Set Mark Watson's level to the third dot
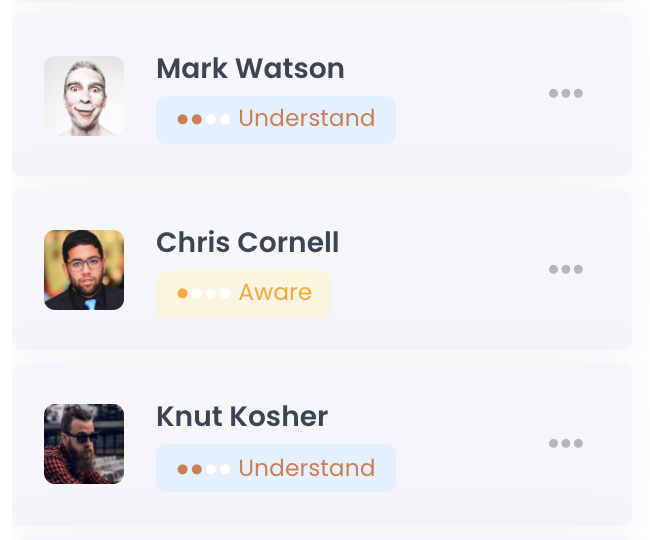This screenshot has height=540, width=650. point(211,119)
